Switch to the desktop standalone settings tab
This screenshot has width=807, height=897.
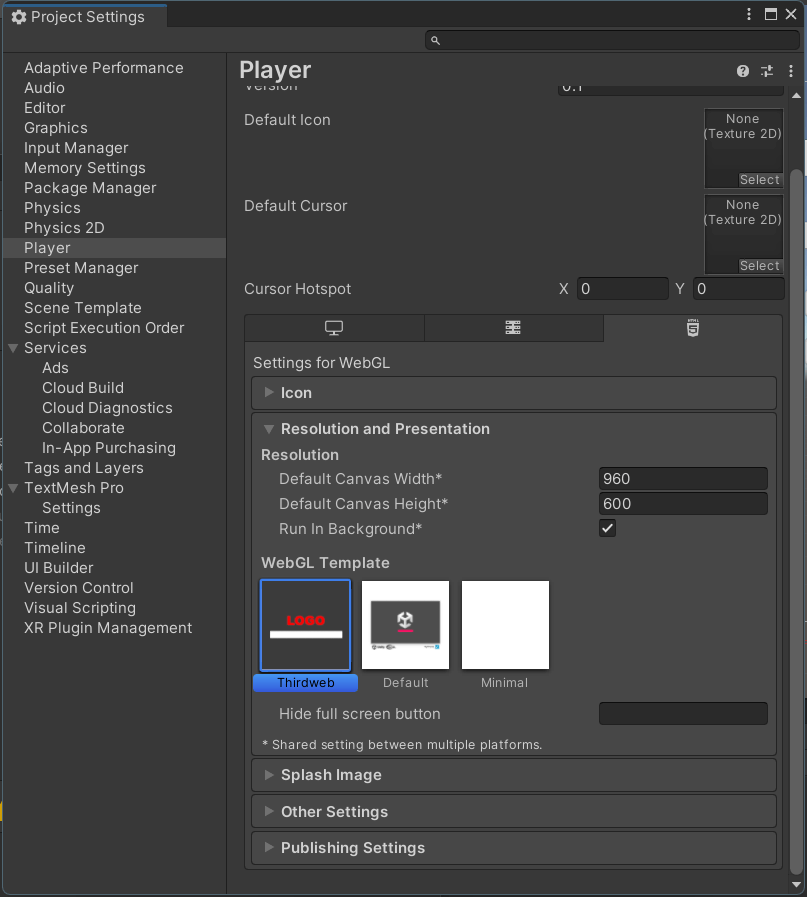[334, 328]
